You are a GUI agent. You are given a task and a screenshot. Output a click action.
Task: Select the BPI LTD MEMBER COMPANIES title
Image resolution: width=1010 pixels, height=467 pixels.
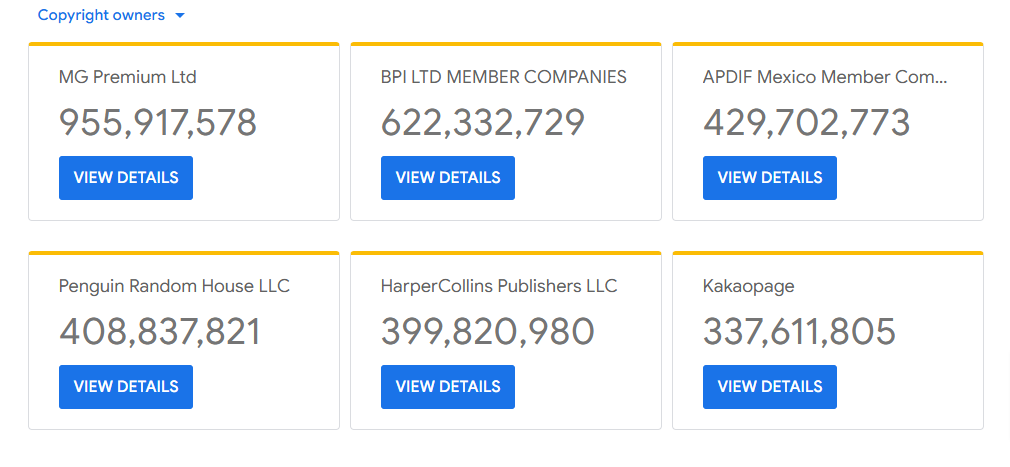pos(504,77)
